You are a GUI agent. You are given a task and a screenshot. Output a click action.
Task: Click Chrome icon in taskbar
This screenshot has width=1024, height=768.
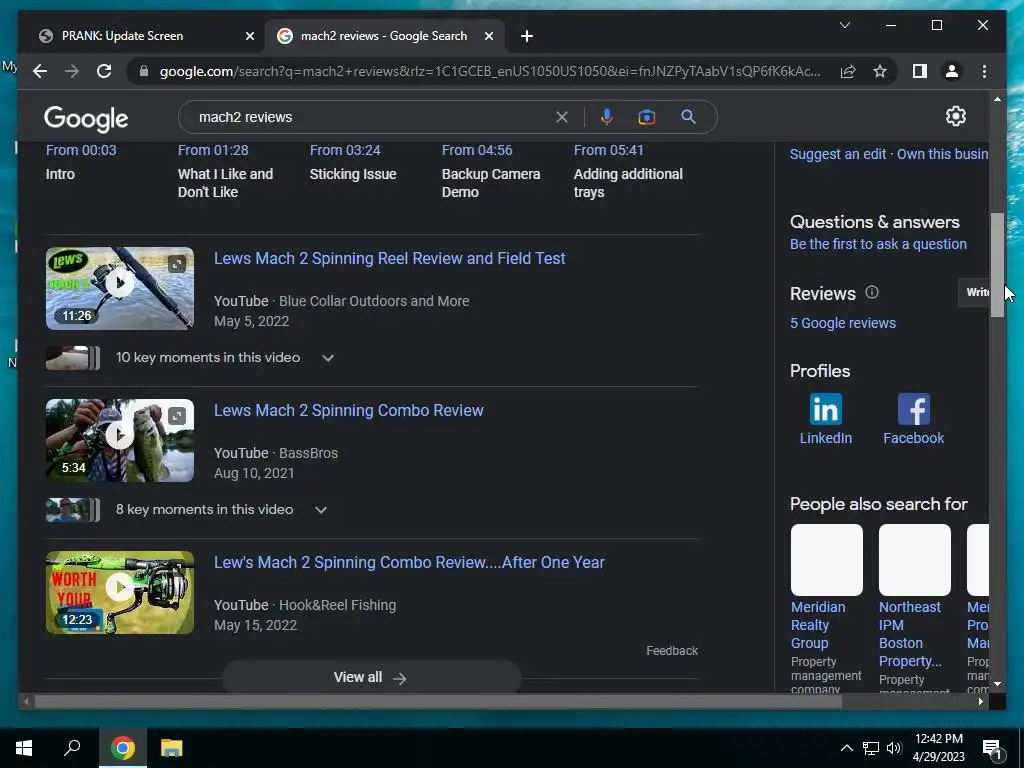tap(123, 748)
